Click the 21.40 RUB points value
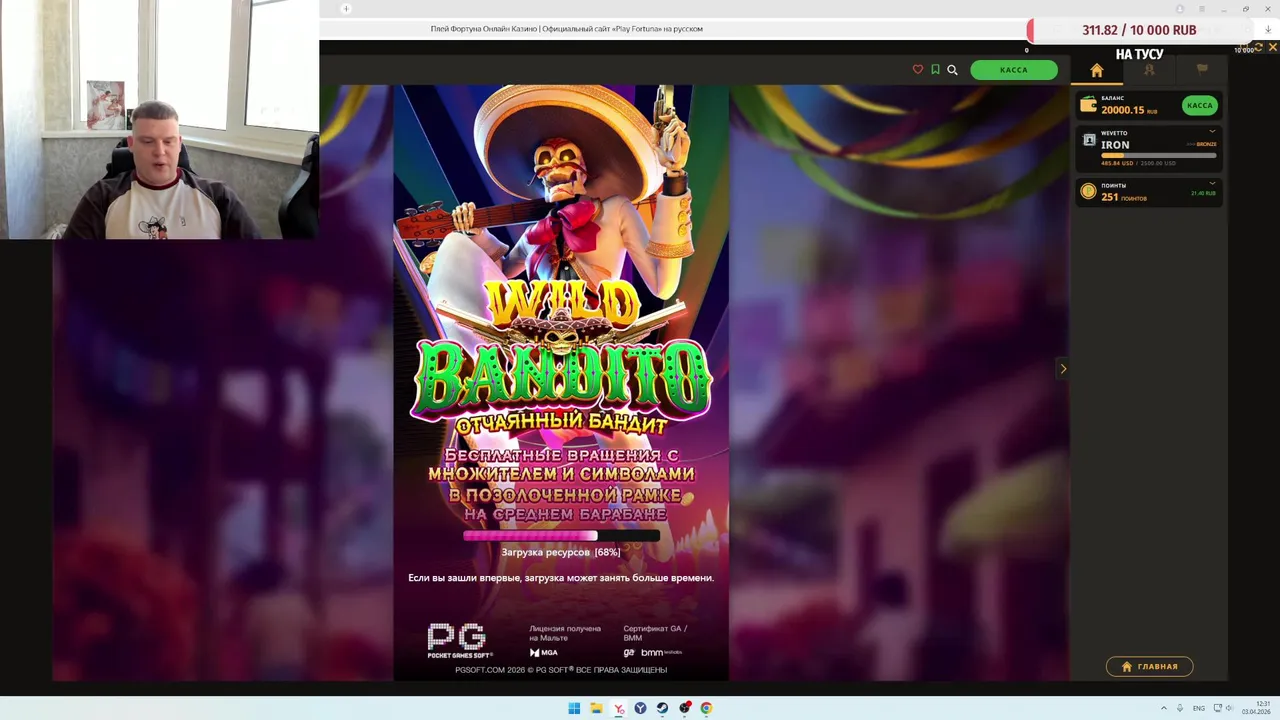This screenshot has height=720, width=1280. pyautogui.click(x=1203, y=193)
